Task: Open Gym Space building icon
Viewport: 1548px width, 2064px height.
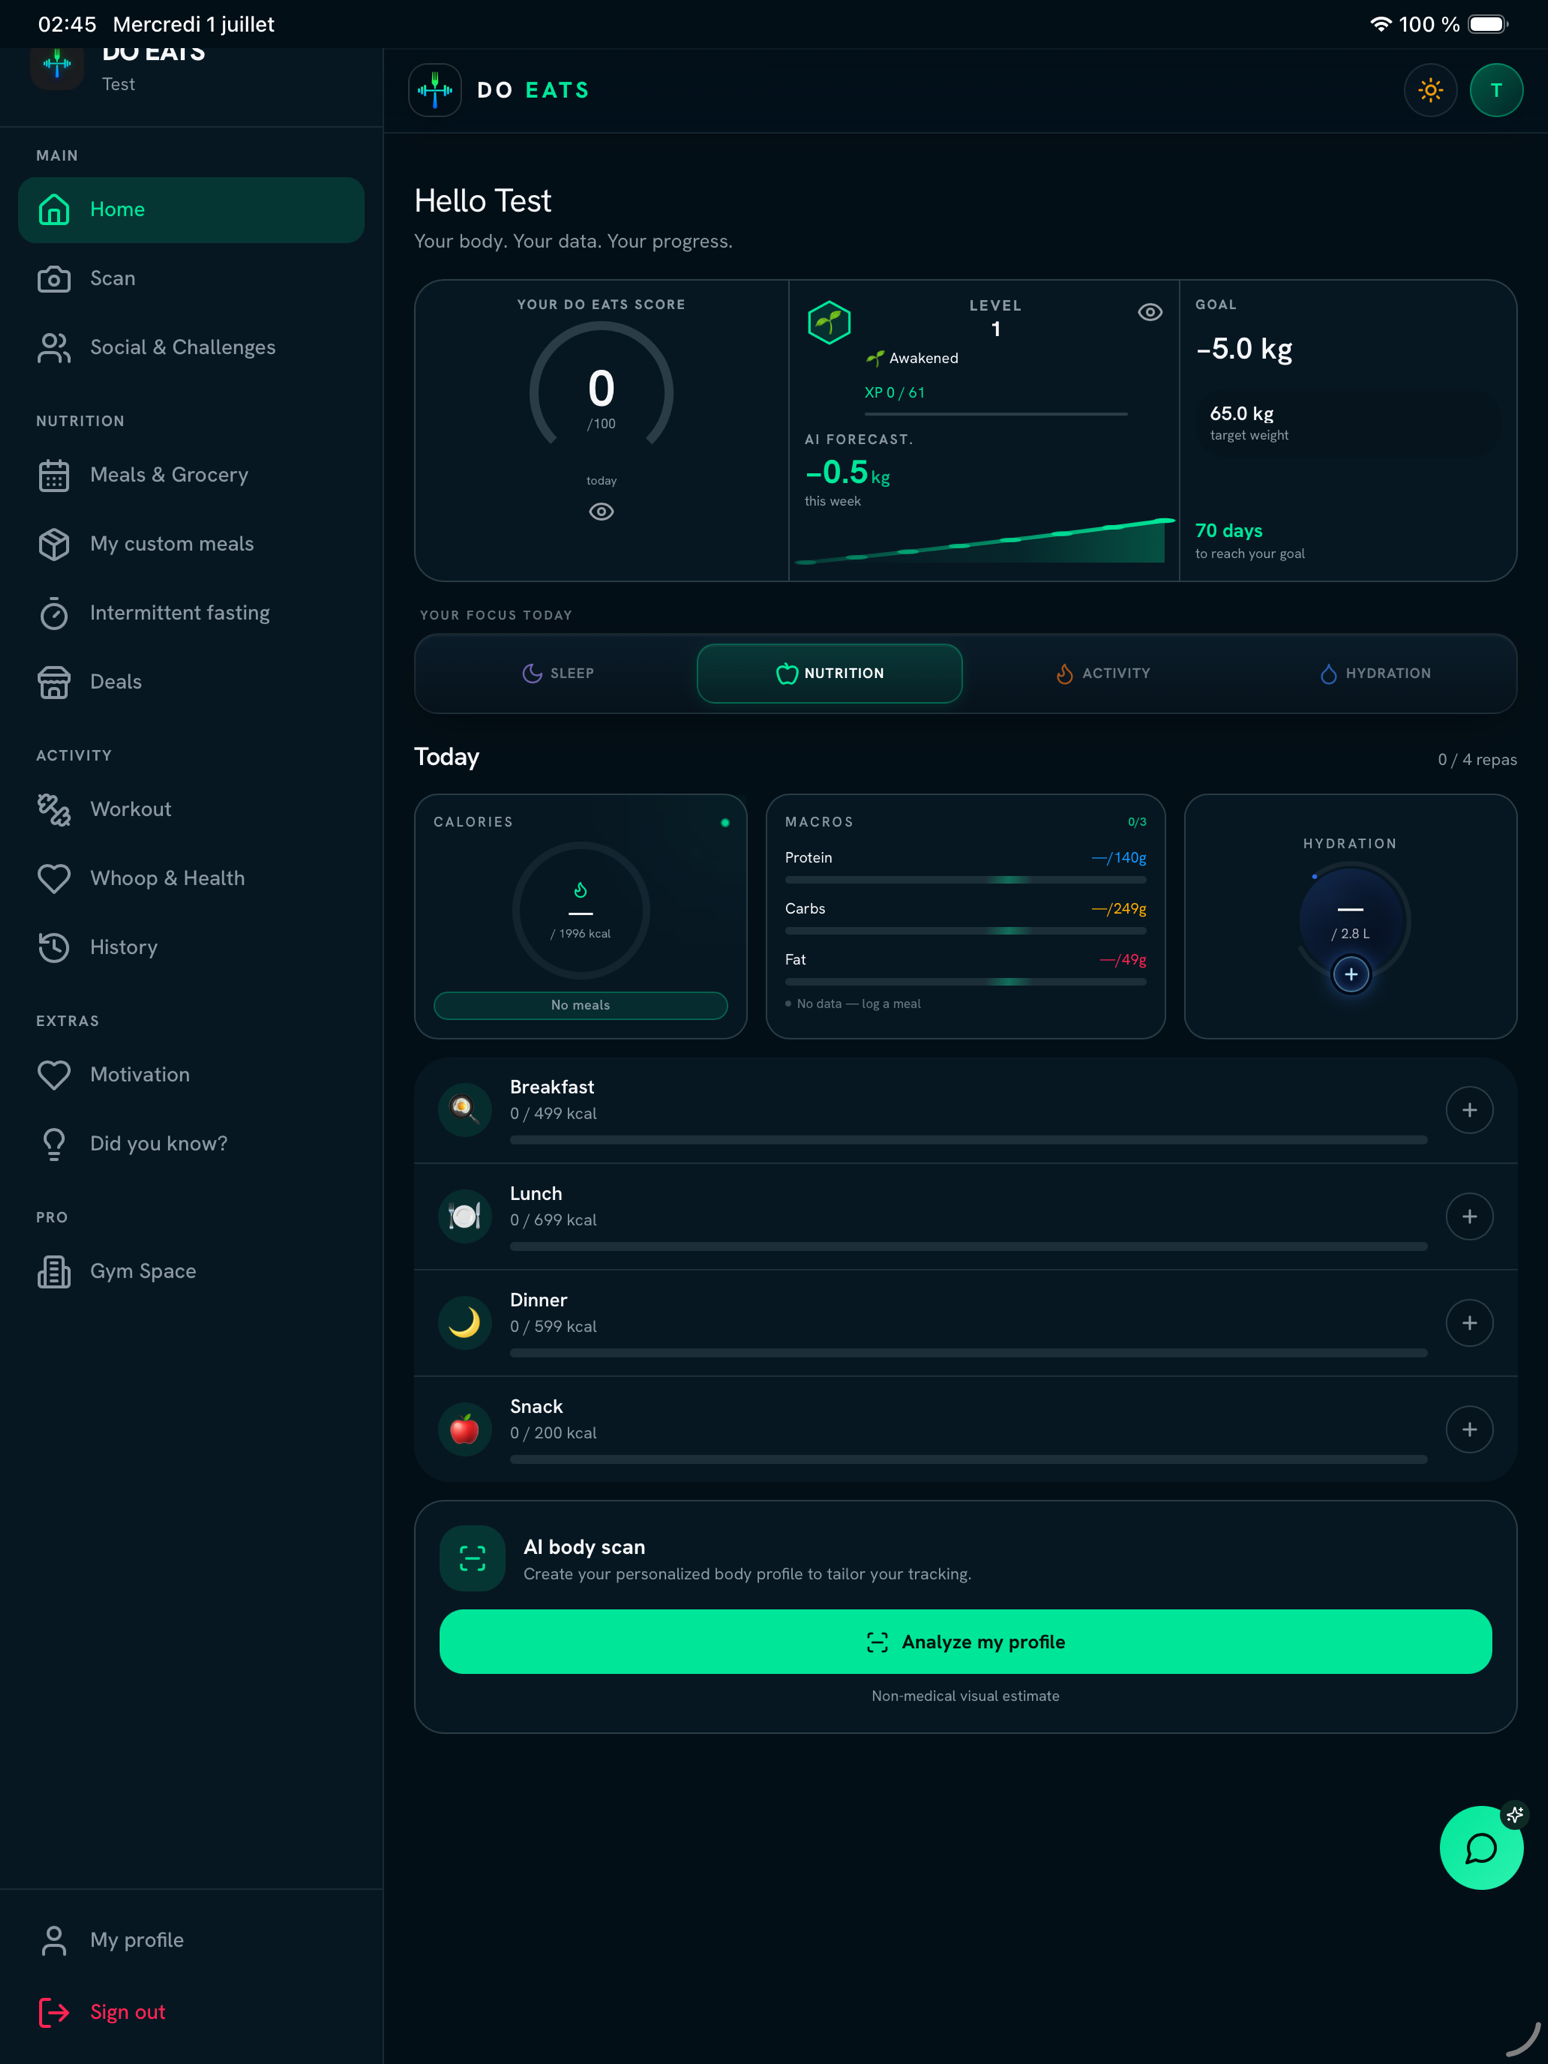Action: (x=54, y=1271)
